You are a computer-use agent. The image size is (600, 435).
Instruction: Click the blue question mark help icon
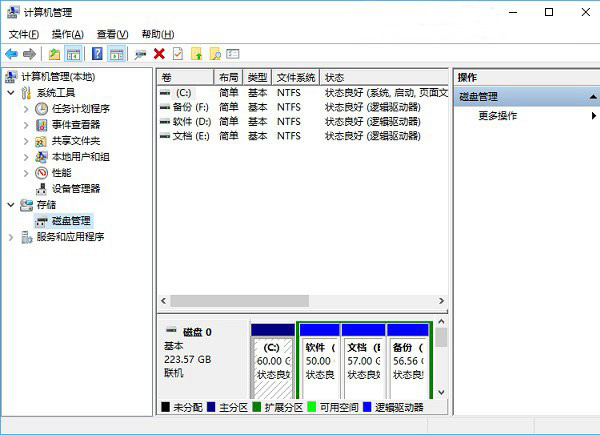(x=98, y=54)
